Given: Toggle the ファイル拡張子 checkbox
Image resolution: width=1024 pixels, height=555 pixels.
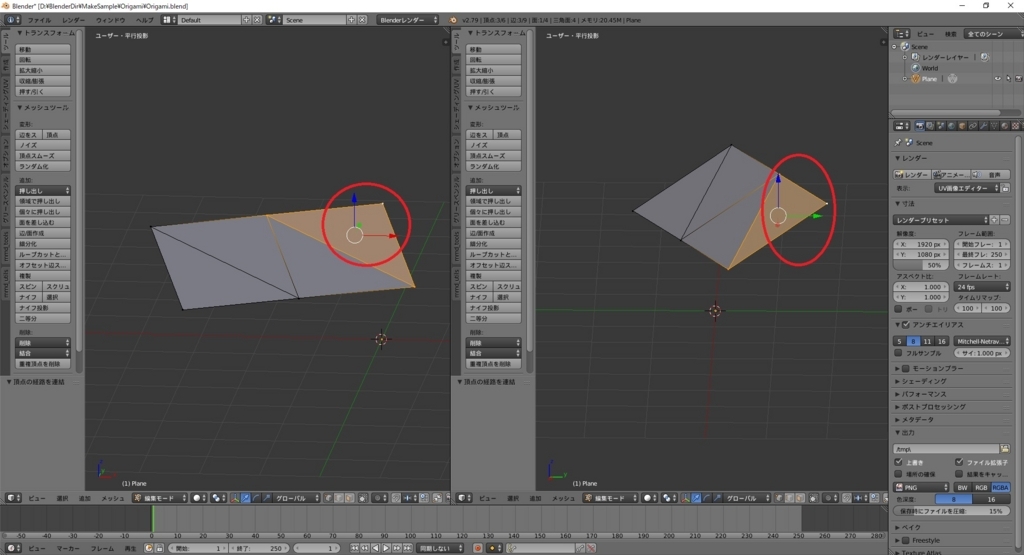Looking at the screenshot, I should tap(959, 462).
